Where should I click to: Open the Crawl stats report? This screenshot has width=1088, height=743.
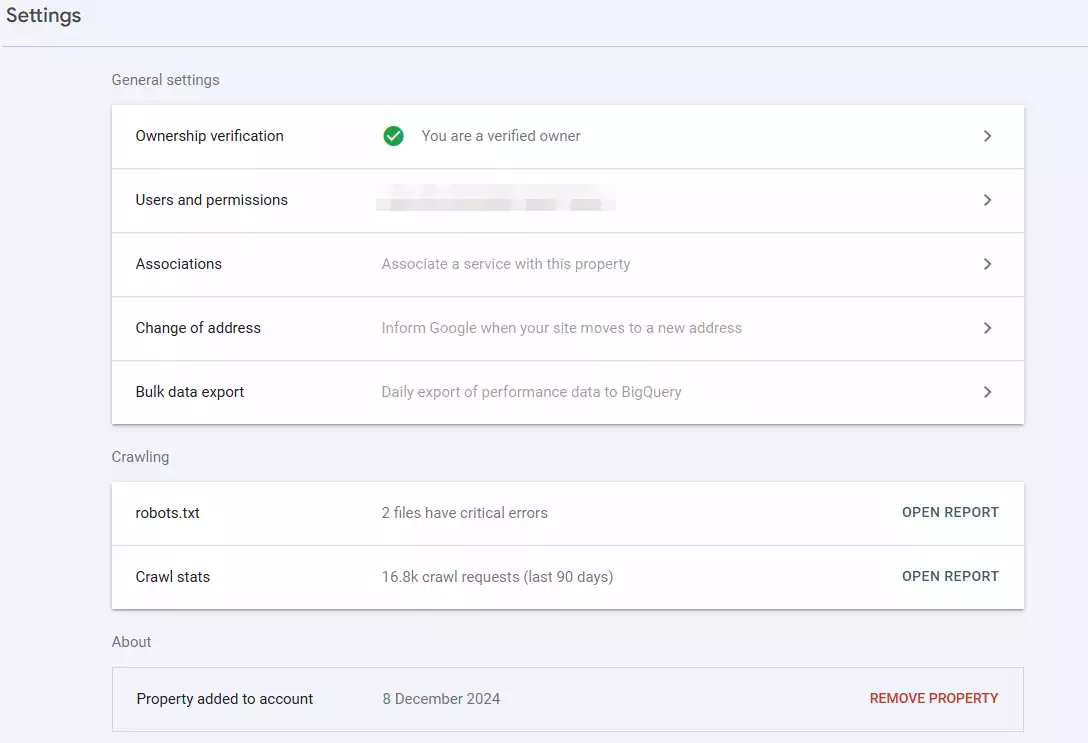[949, 576]
